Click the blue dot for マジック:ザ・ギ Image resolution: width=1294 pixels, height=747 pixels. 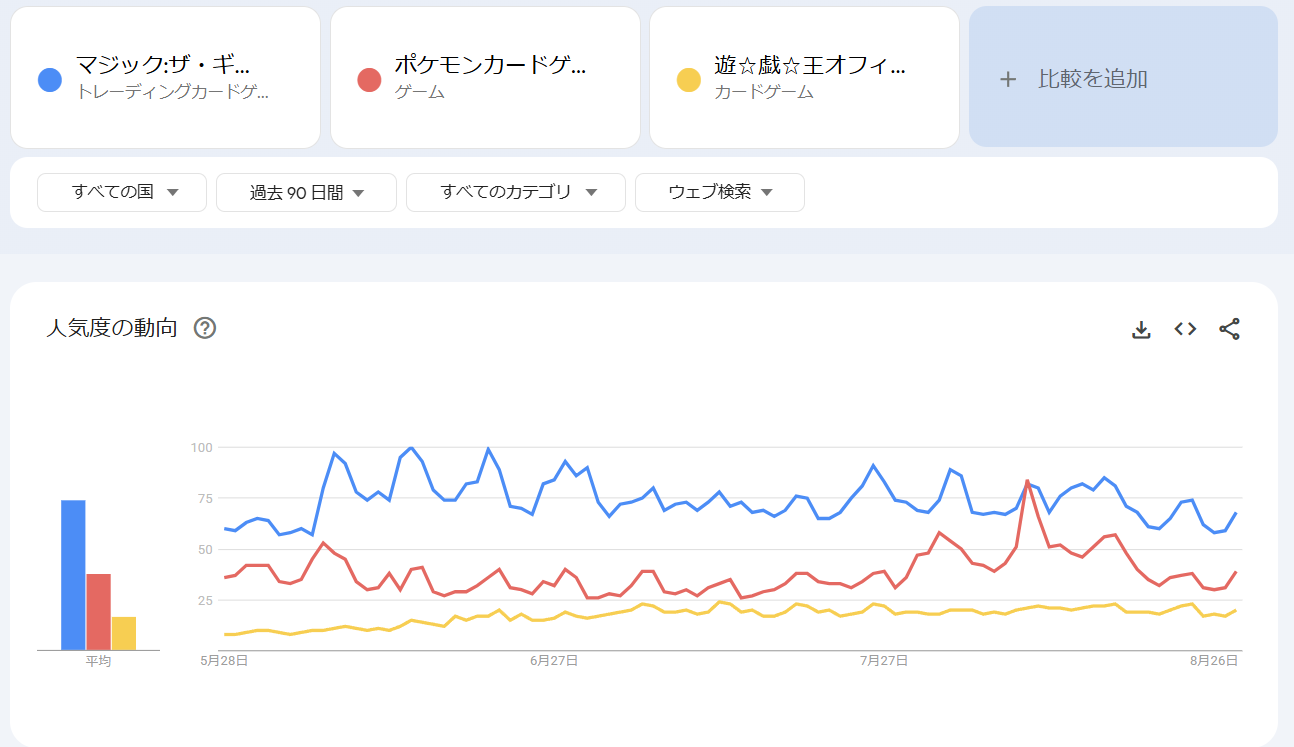(50, 79)
